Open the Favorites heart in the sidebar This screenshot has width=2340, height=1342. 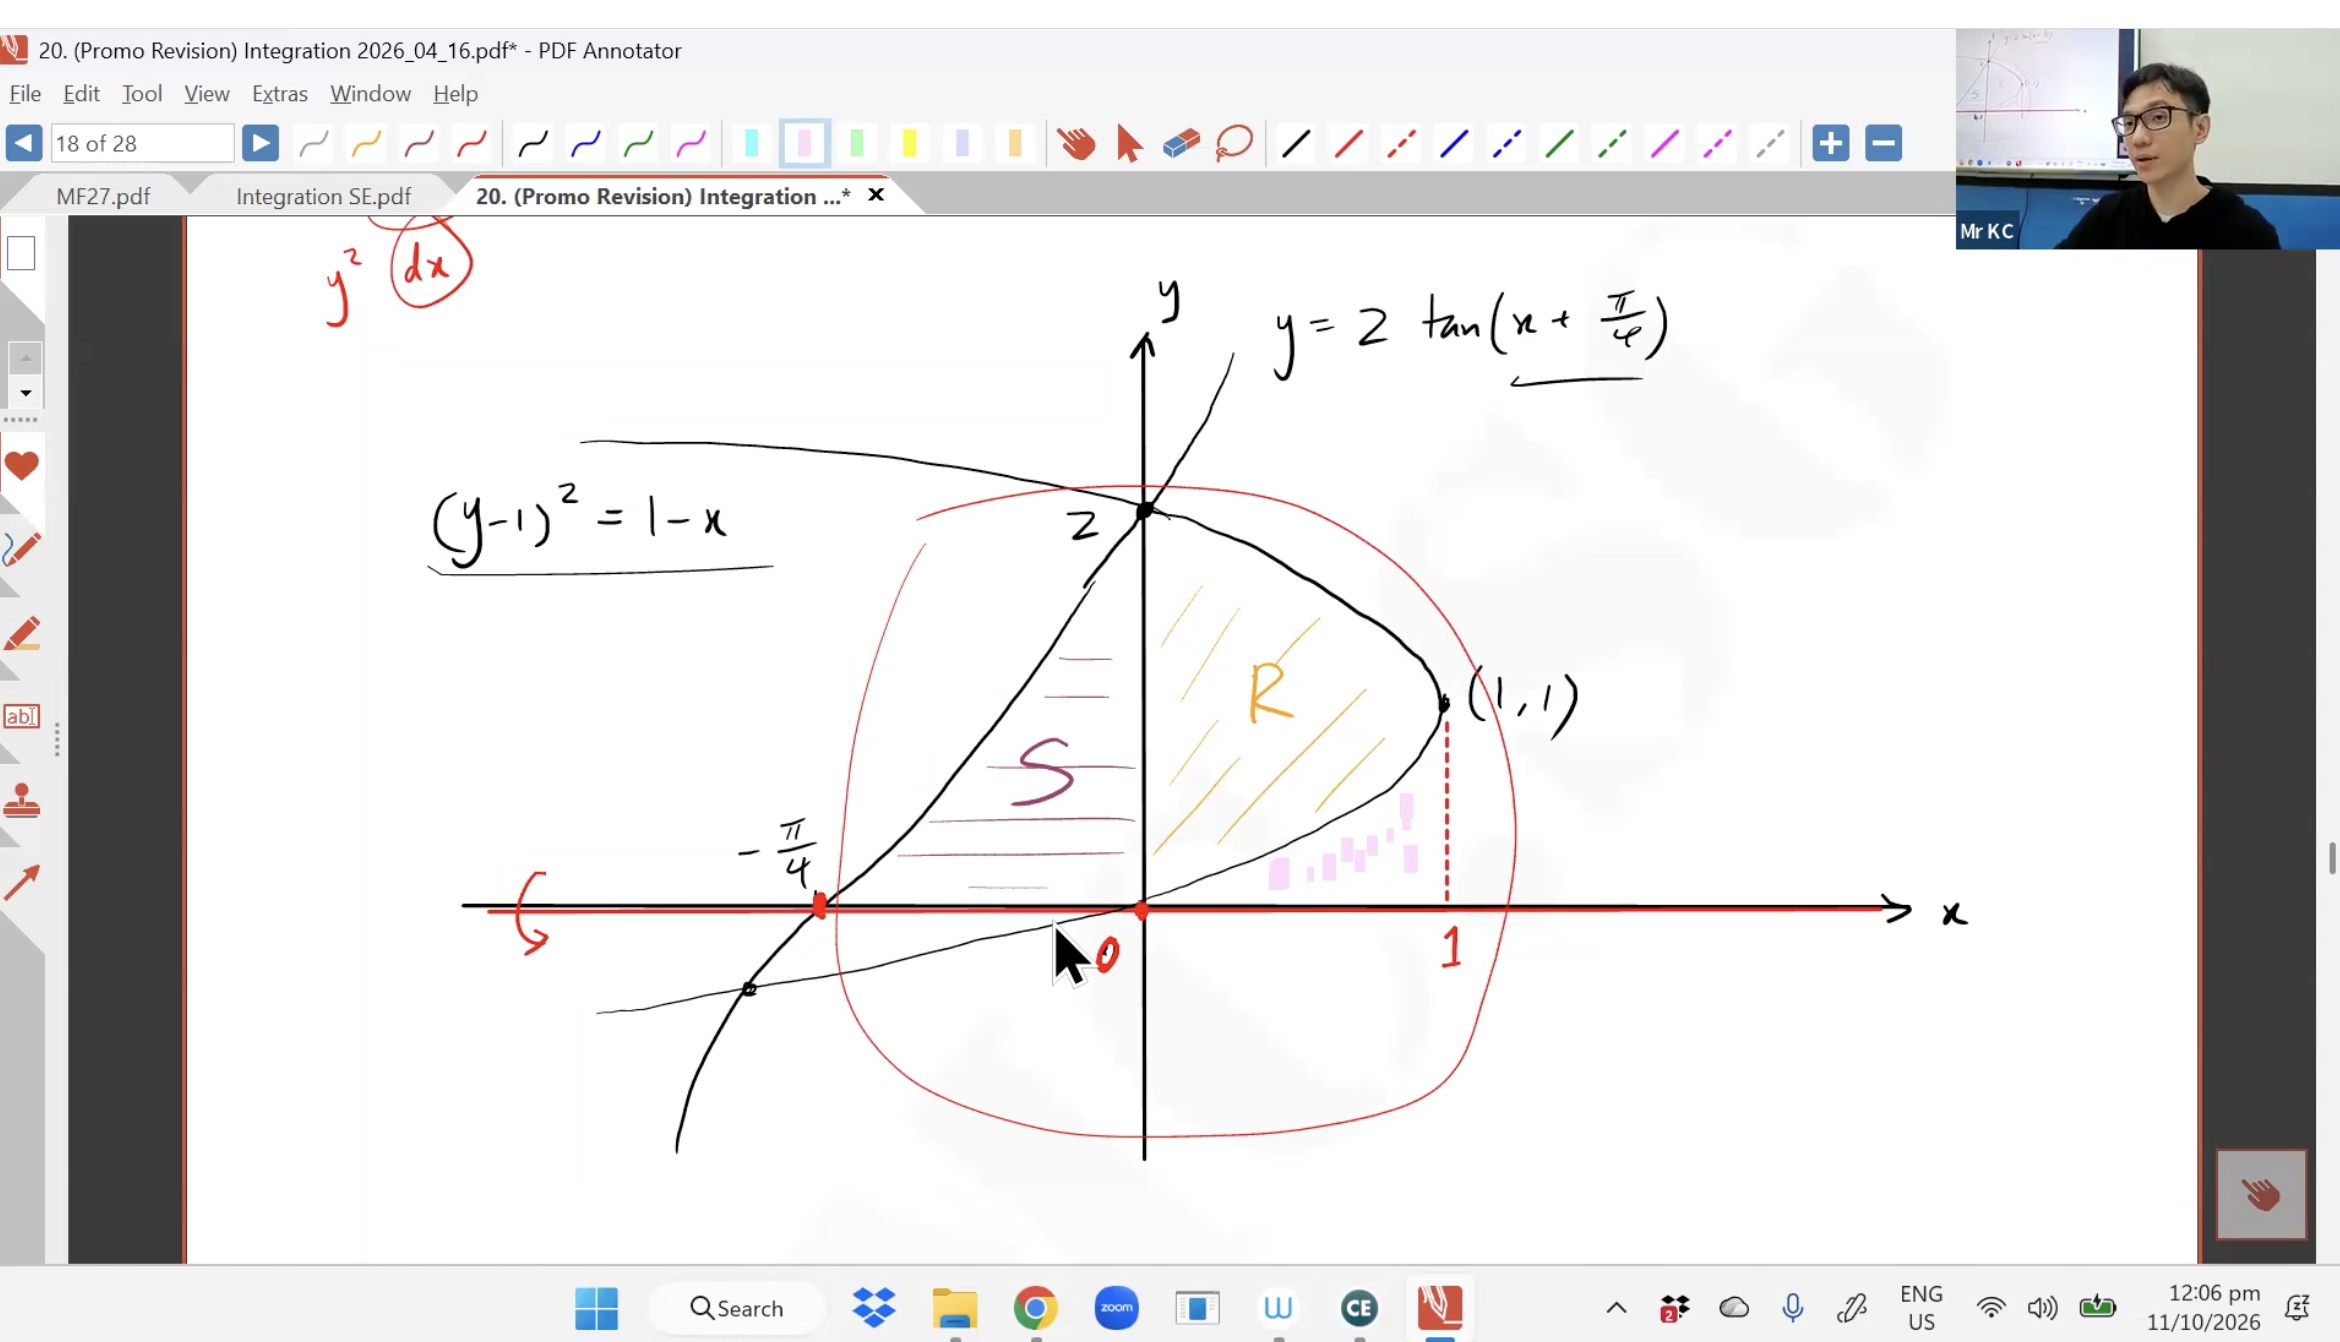coord(21,466)
